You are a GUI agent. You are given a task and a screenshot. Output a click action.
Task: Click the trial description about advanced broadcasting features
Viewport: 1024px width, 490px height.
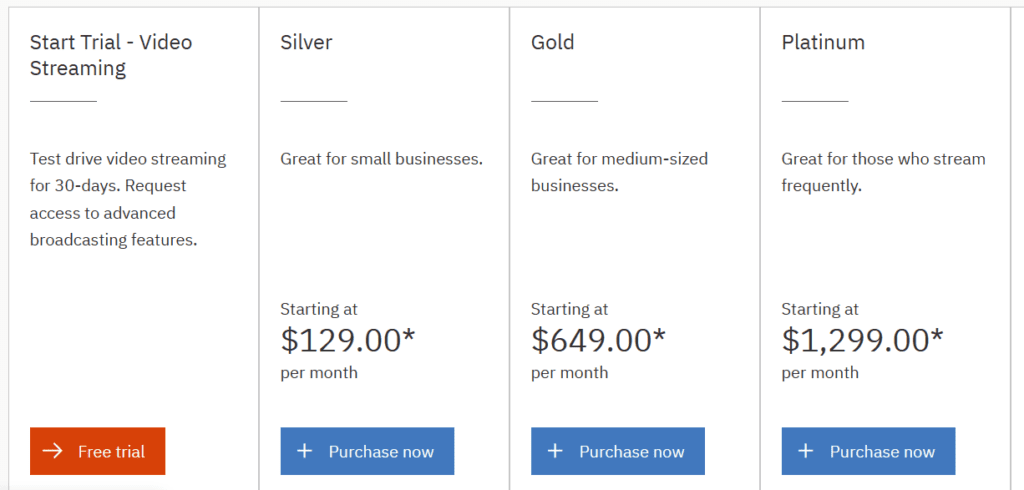coord(128,199)
